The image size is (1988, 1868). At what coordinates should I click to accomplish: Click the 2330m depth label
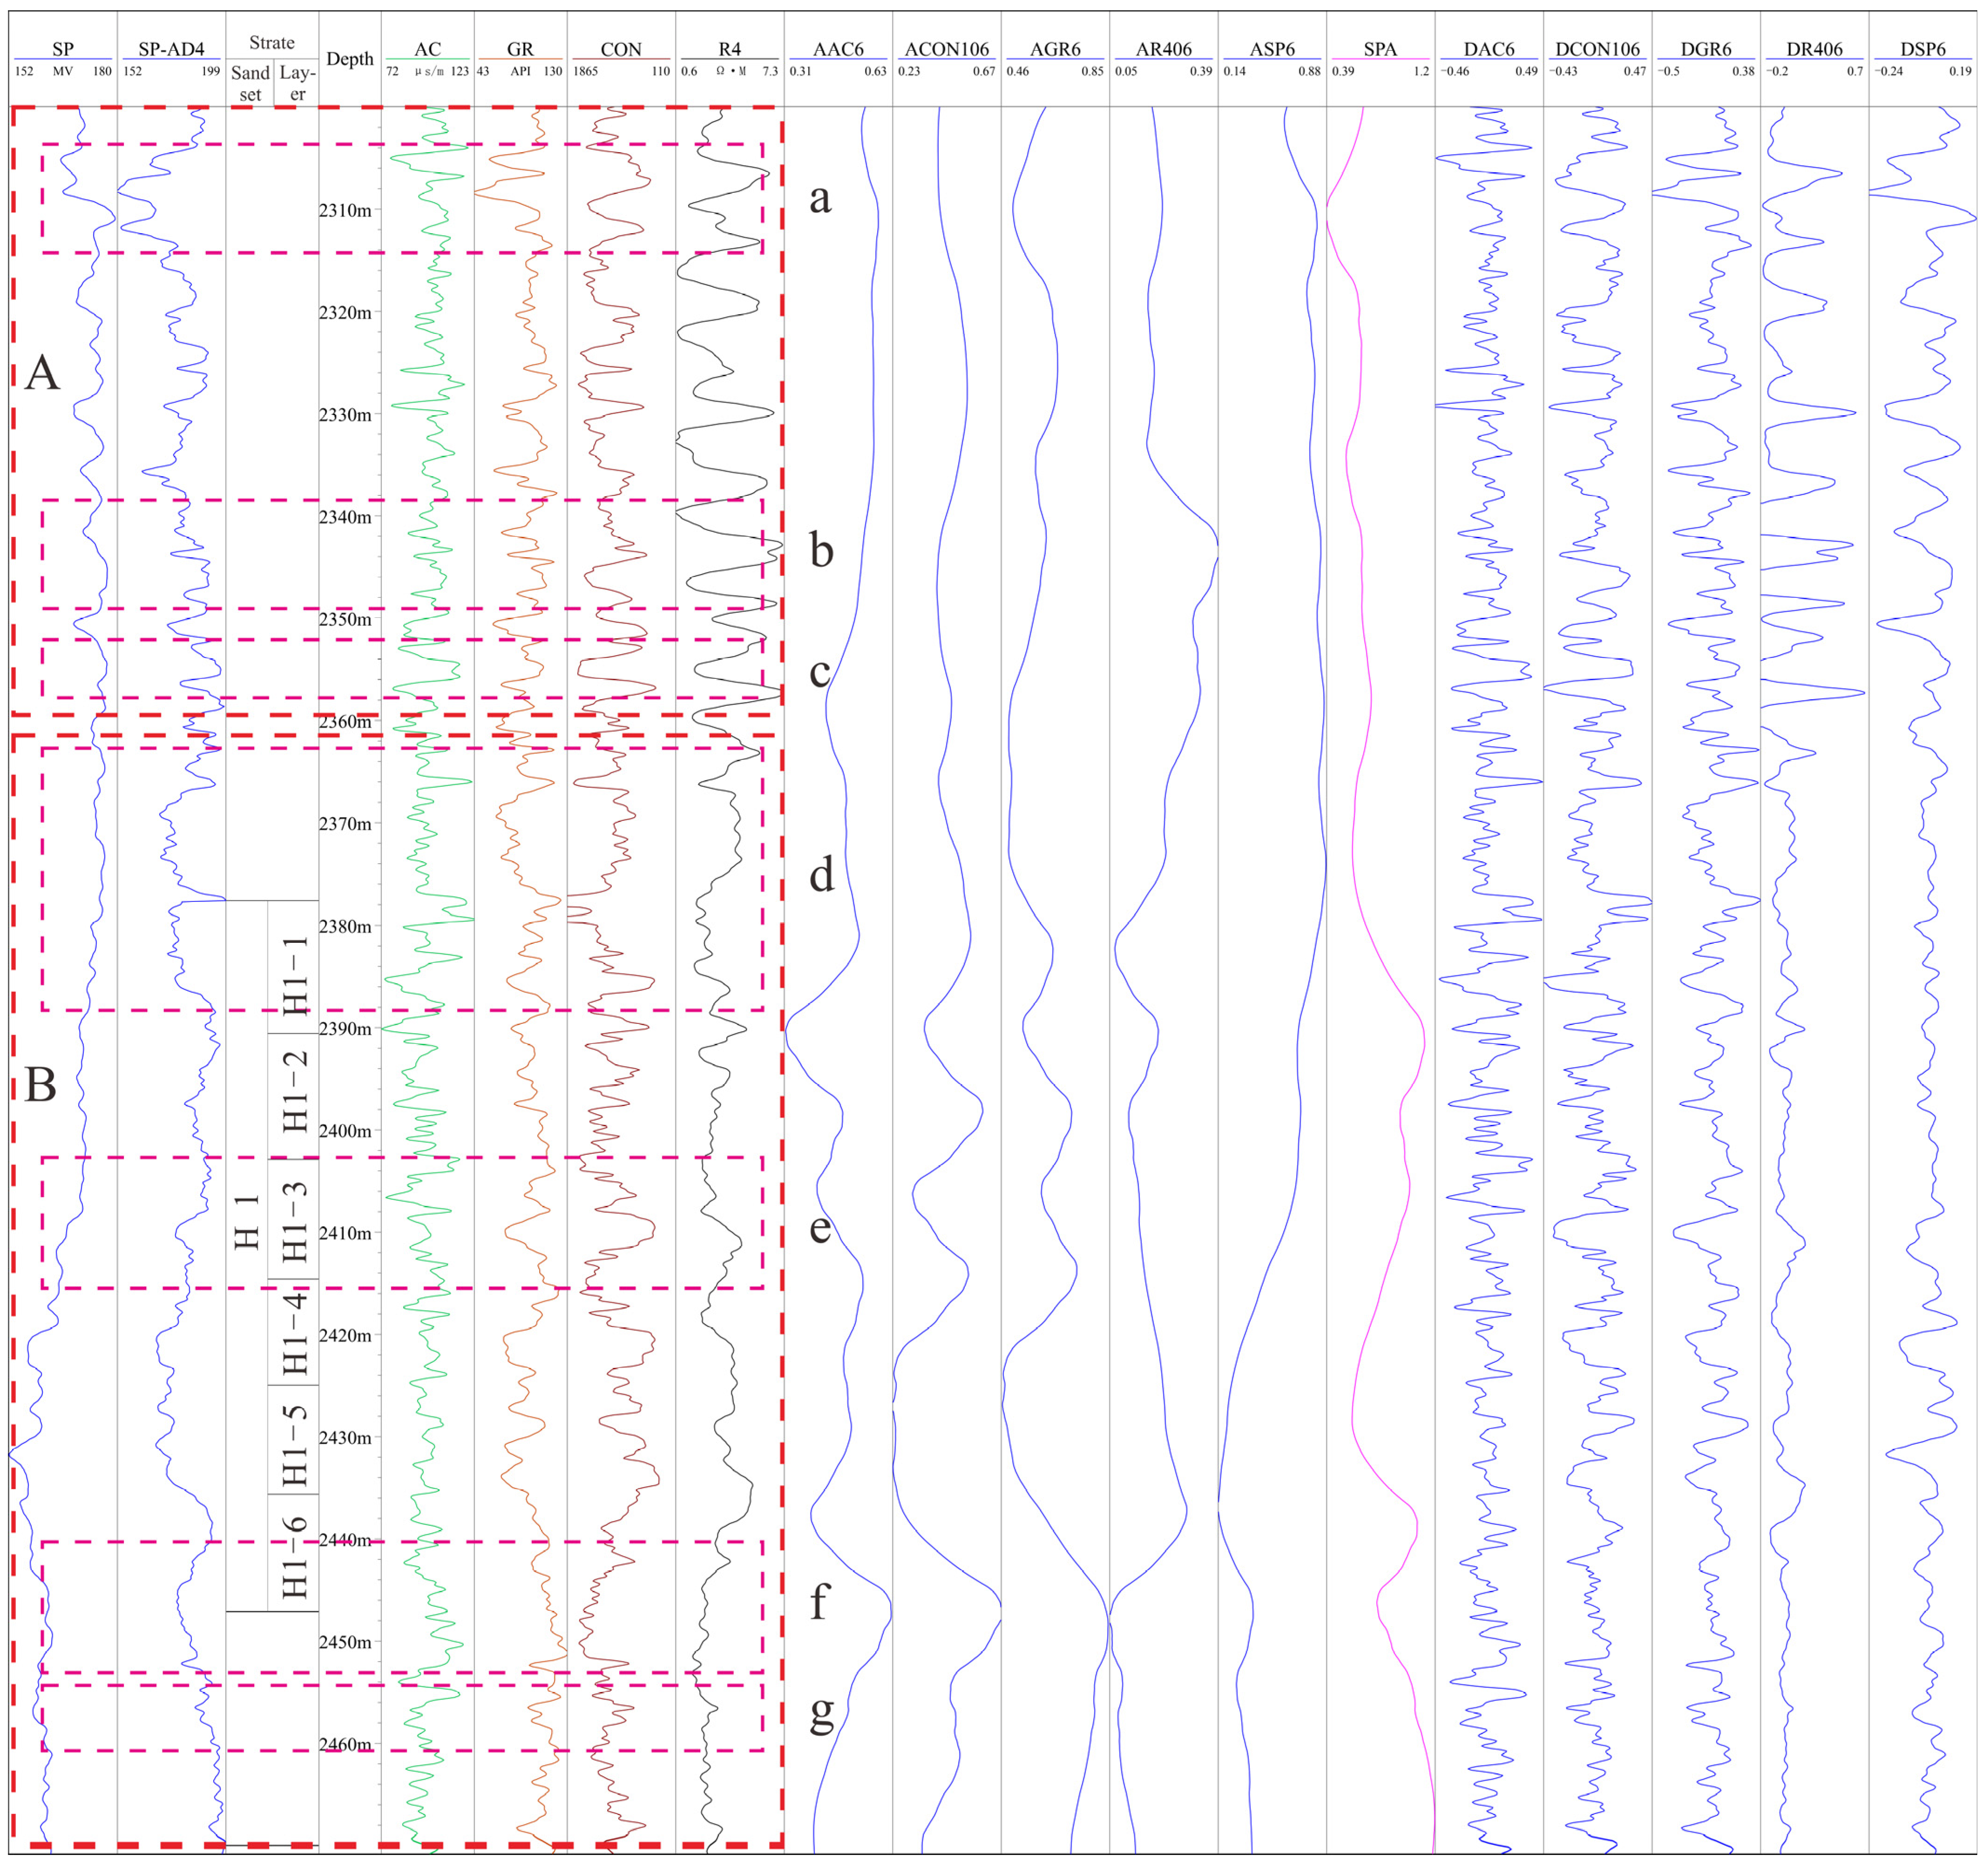345,415
